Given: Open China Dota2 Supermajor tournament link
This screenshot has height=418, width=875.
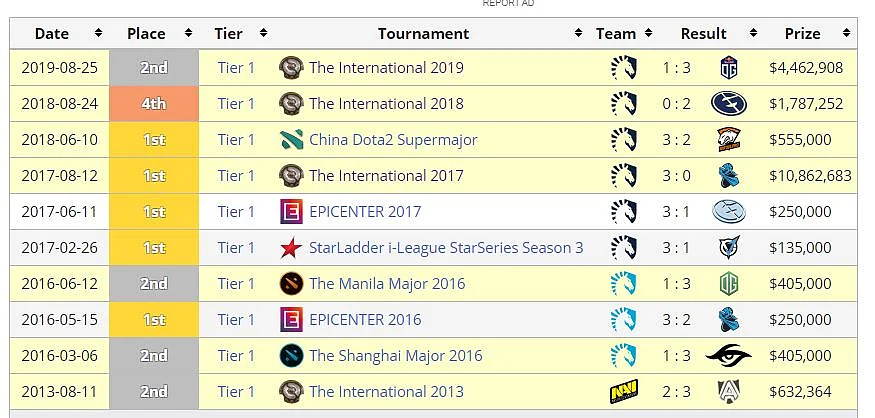Looking at the screenshot, I should click(393, 140).
